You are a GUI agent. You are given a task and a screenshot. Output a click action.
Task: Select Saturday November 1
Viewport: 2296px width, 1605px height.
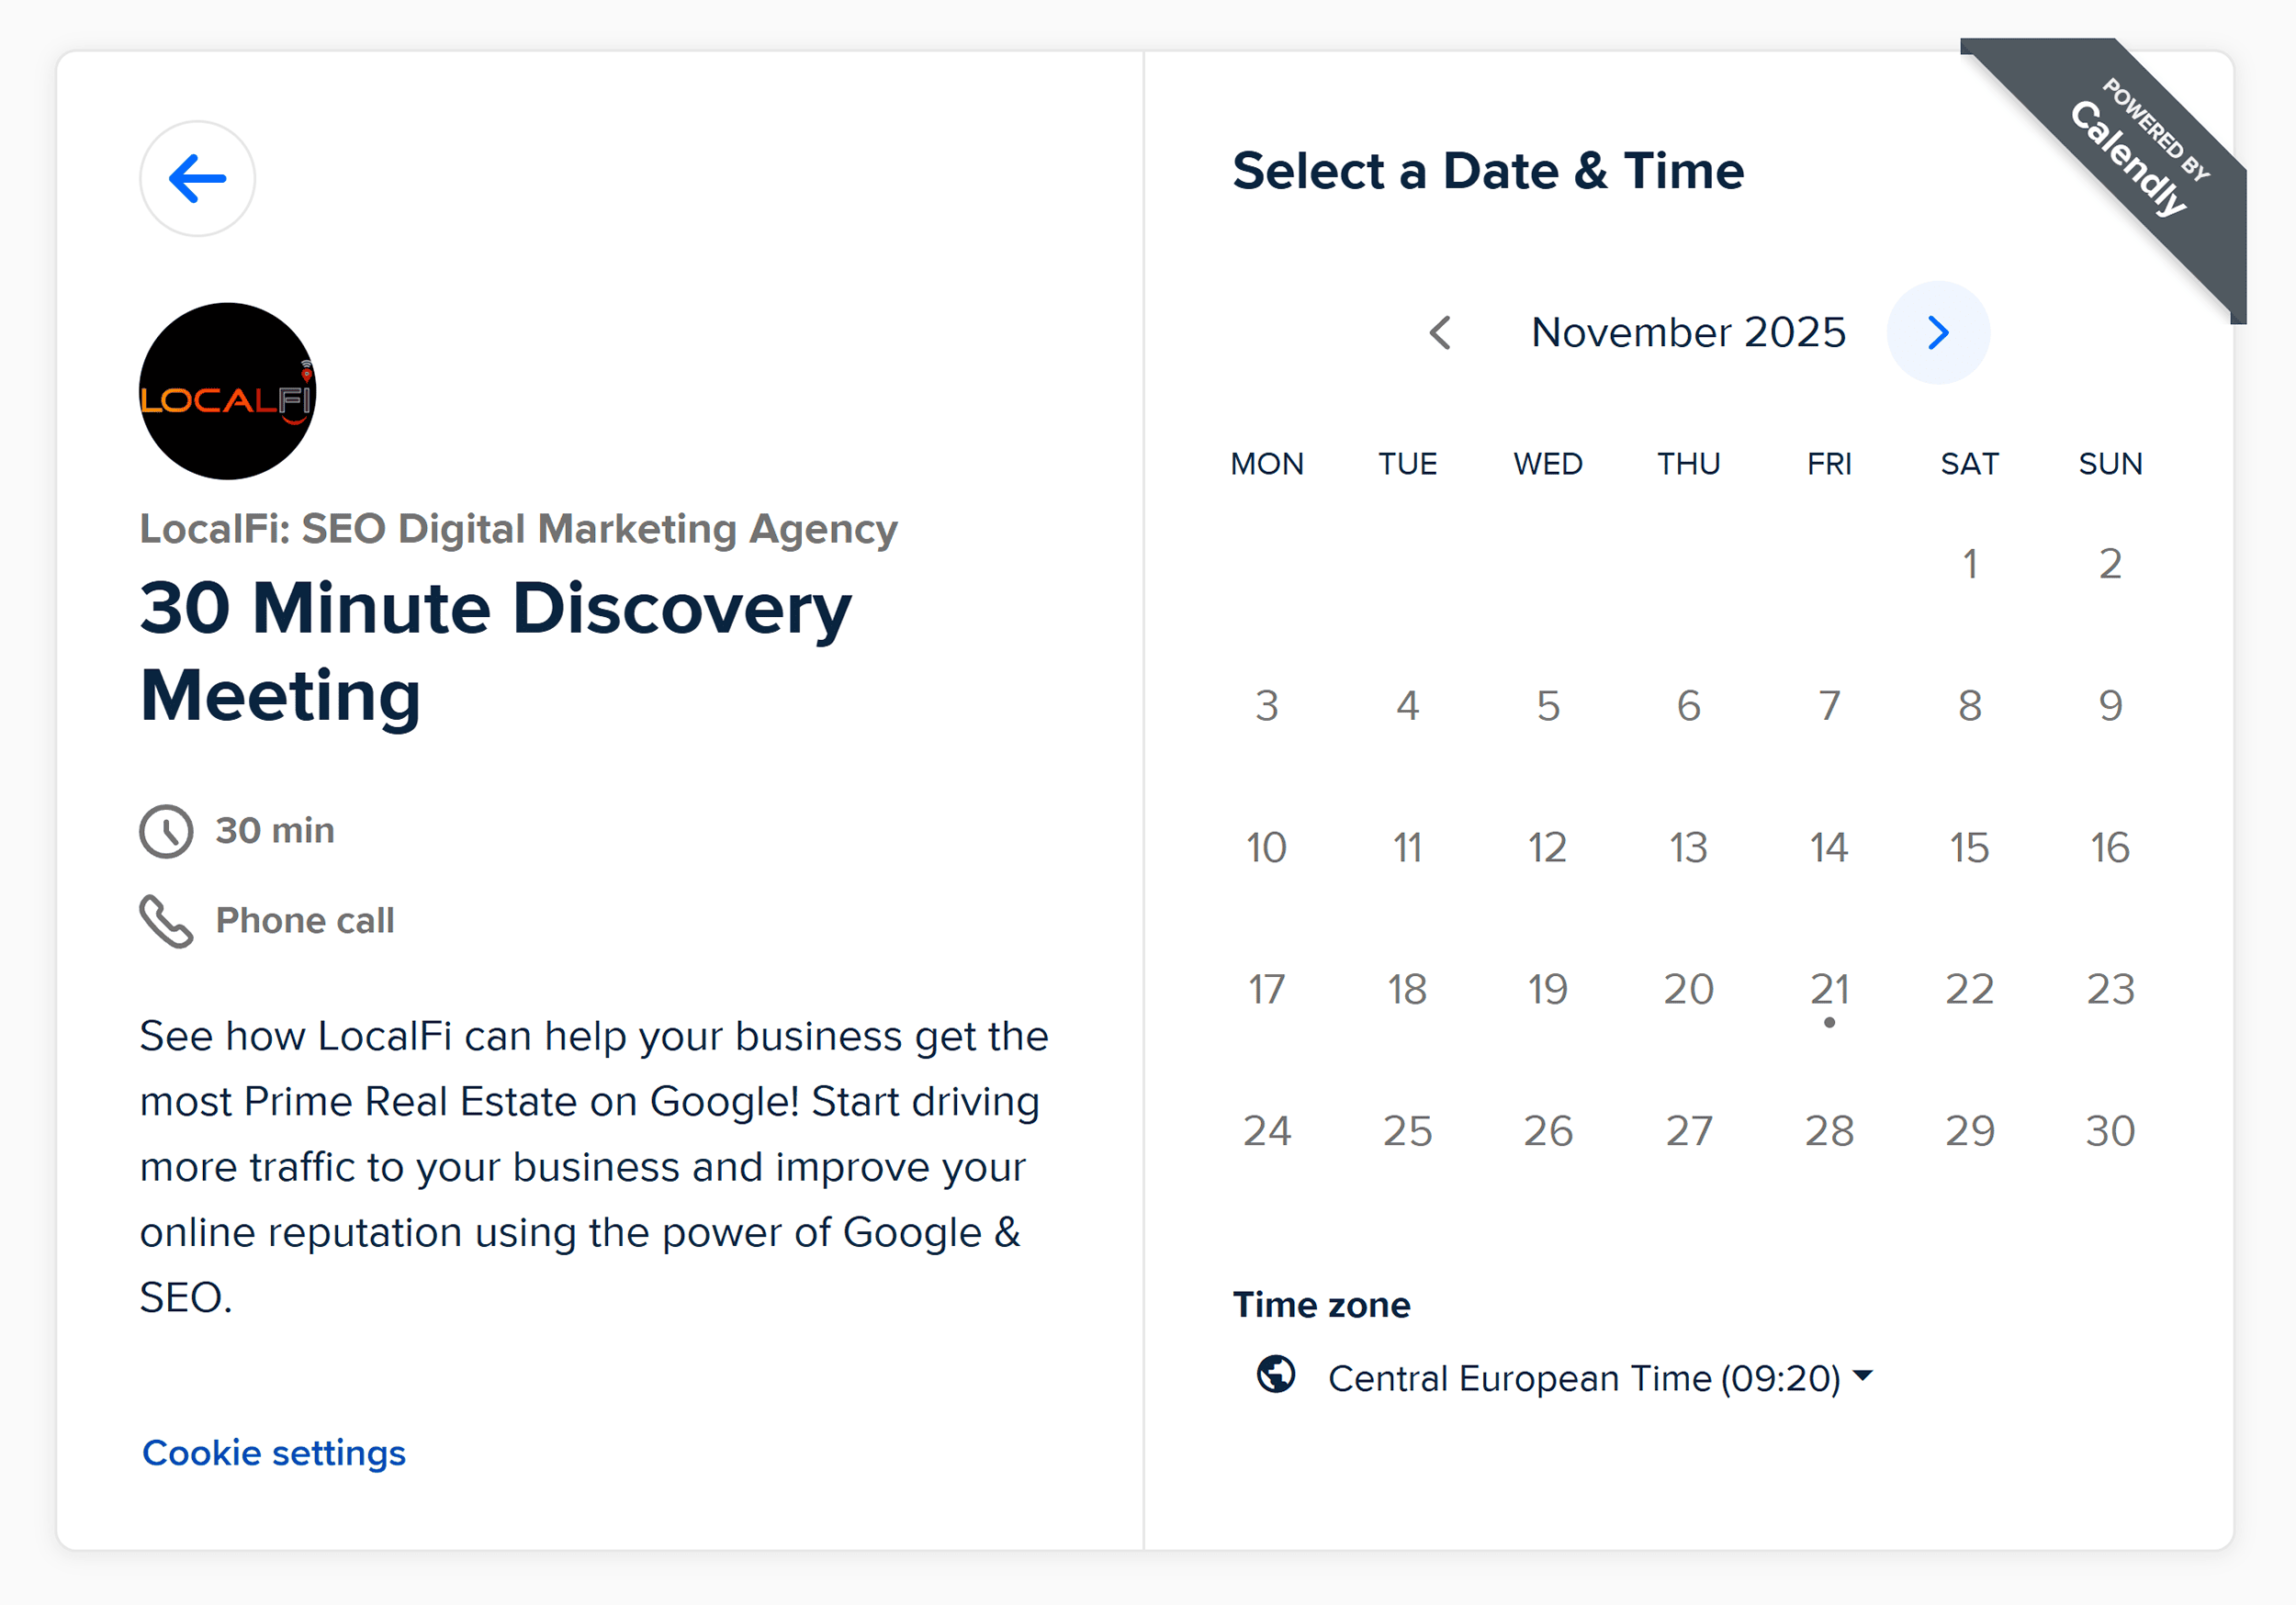[1969, 563]
